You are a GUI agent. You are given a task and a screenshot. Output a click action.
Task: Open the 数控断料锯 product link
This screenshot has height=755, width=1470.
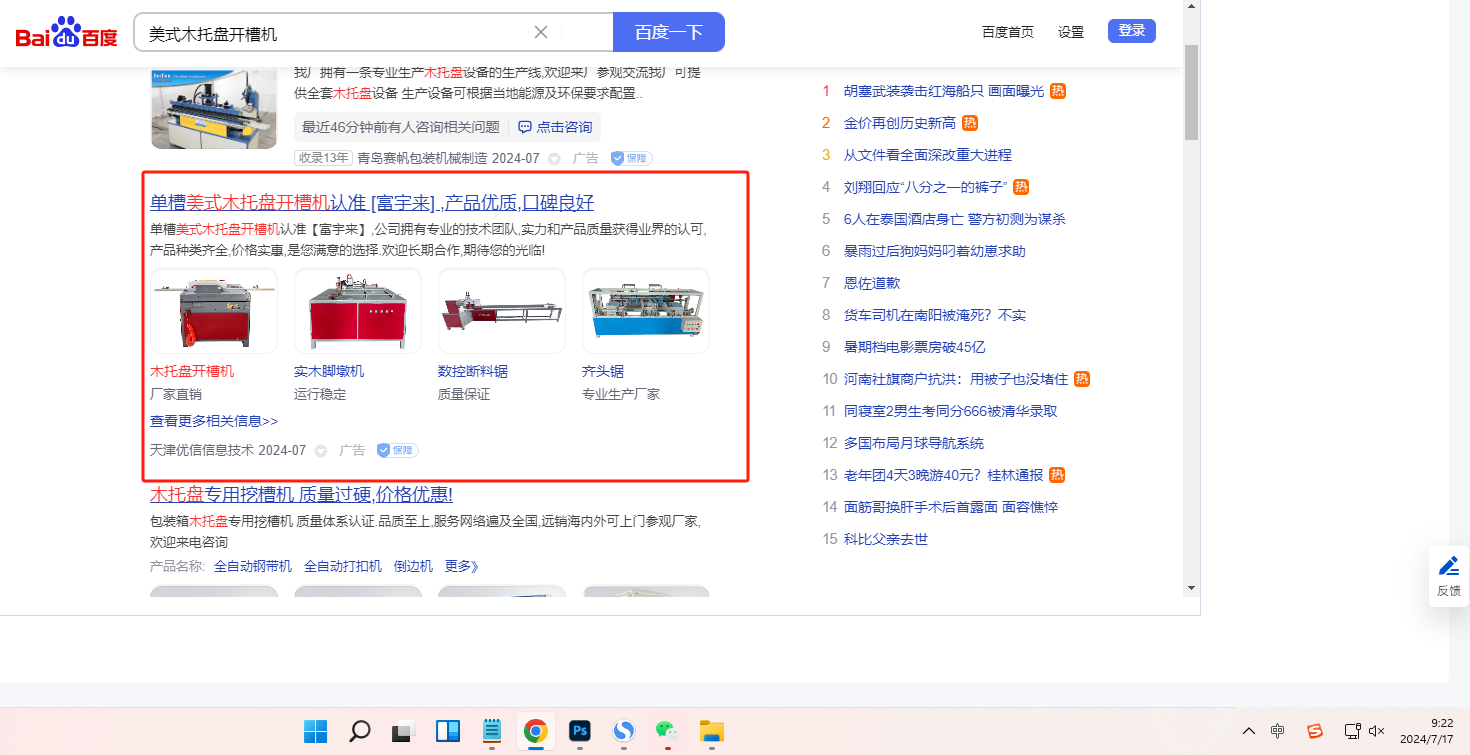pyautogui.click(x=473, y=371)
